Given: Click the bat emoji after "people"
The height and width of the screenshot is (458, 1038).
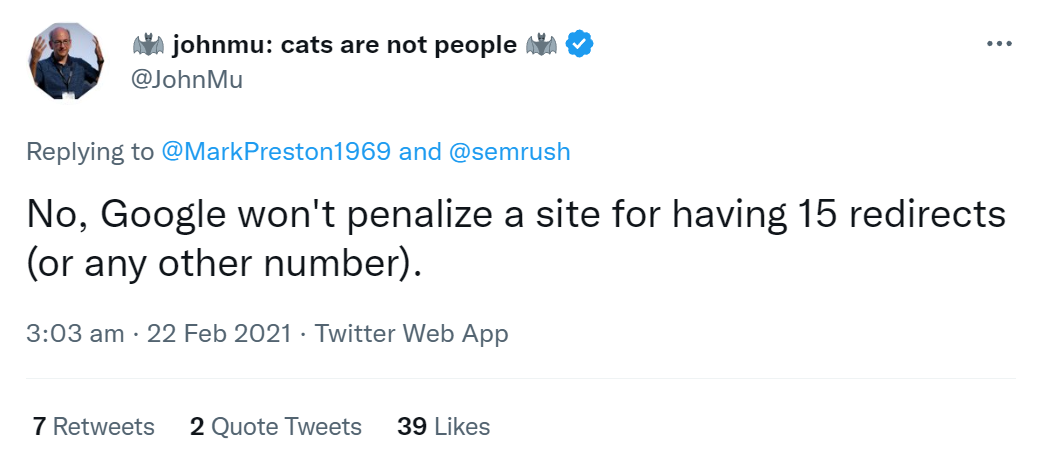Looking at the screenshot, I should click(541, 45).
